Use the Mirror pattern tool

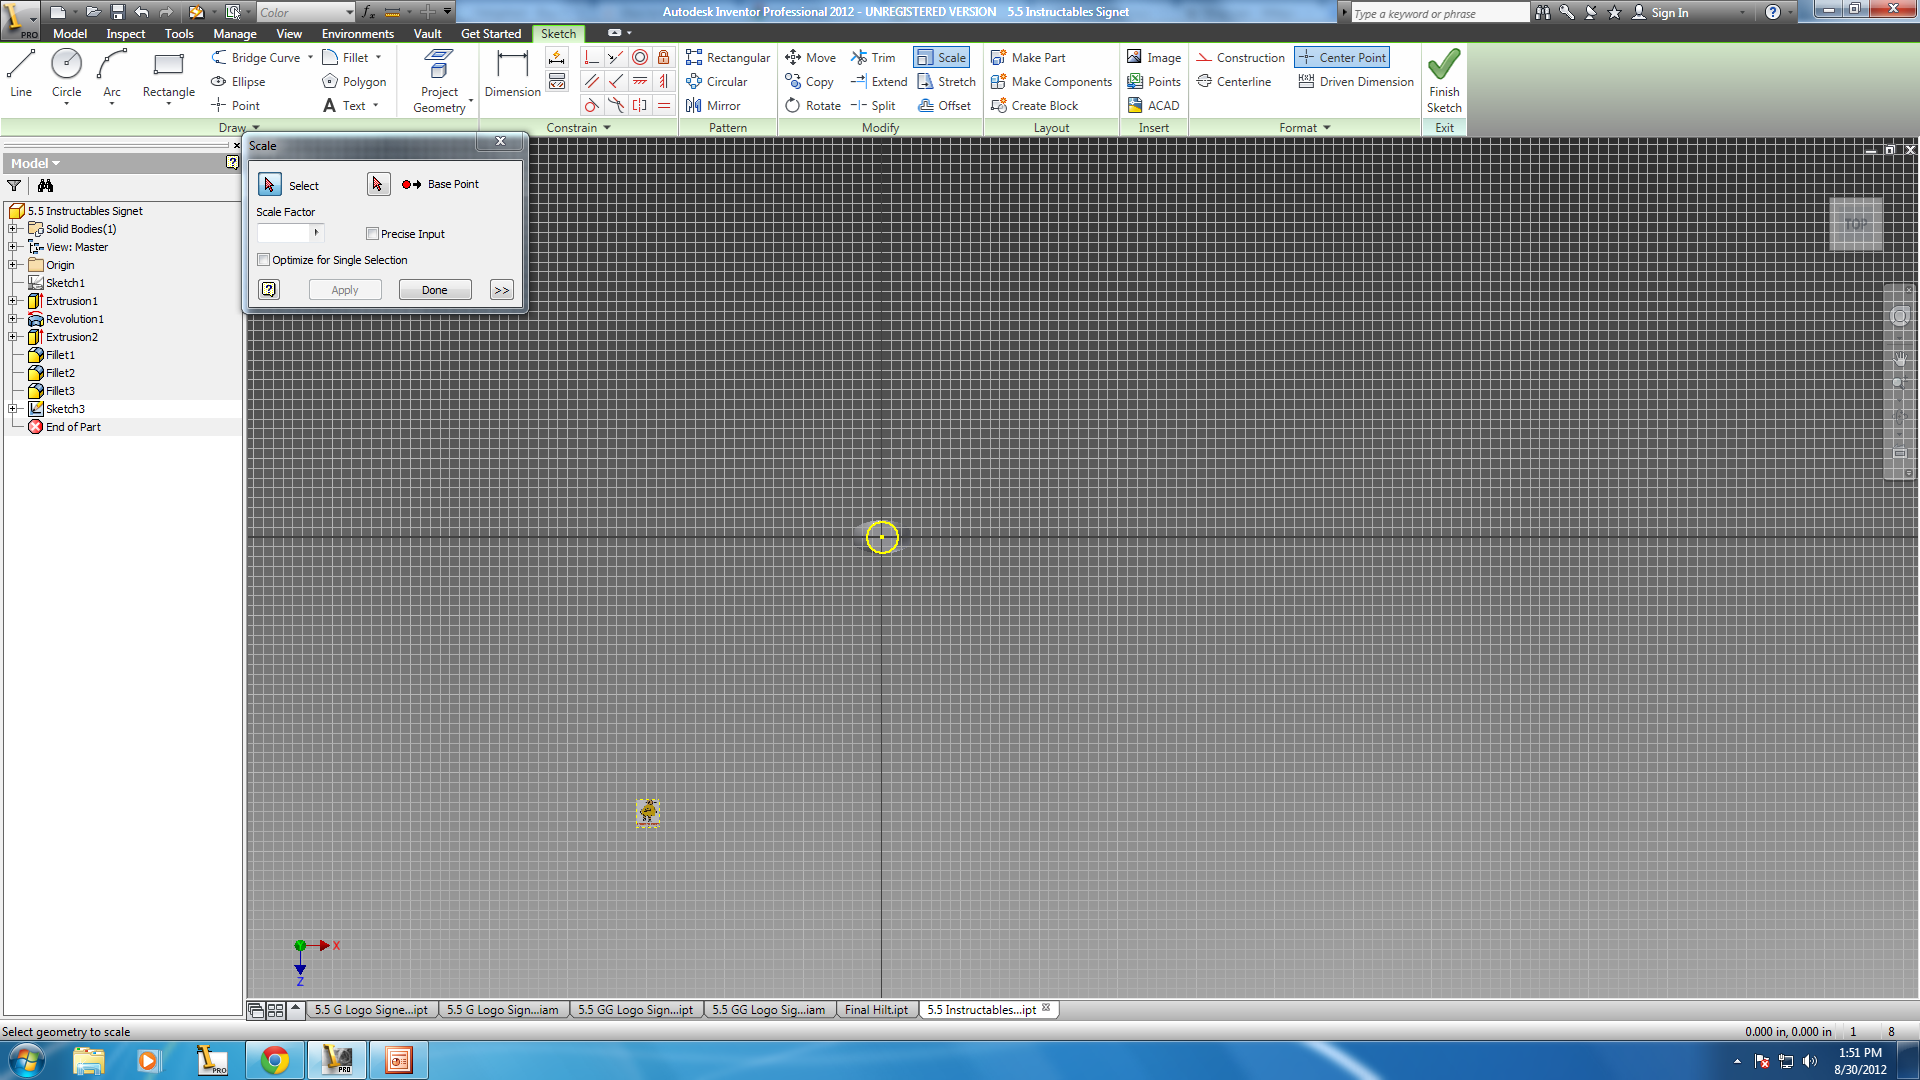click(713, 106)
